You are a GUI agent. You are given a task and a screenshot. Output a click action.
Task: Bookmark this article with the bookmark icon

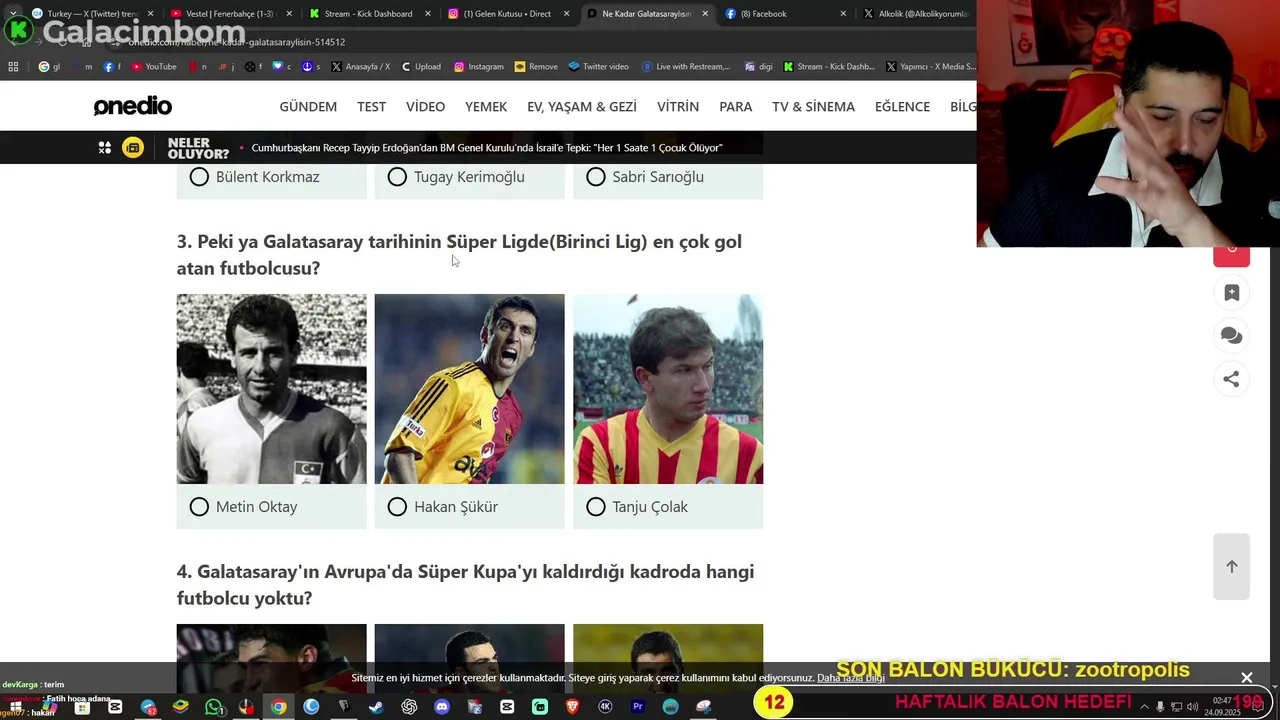coord(1232,293)
